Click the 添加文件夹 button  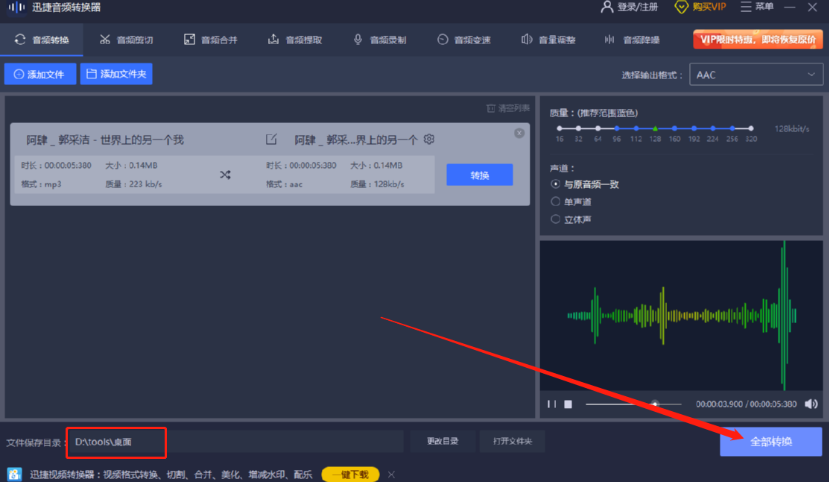(116, 74)
